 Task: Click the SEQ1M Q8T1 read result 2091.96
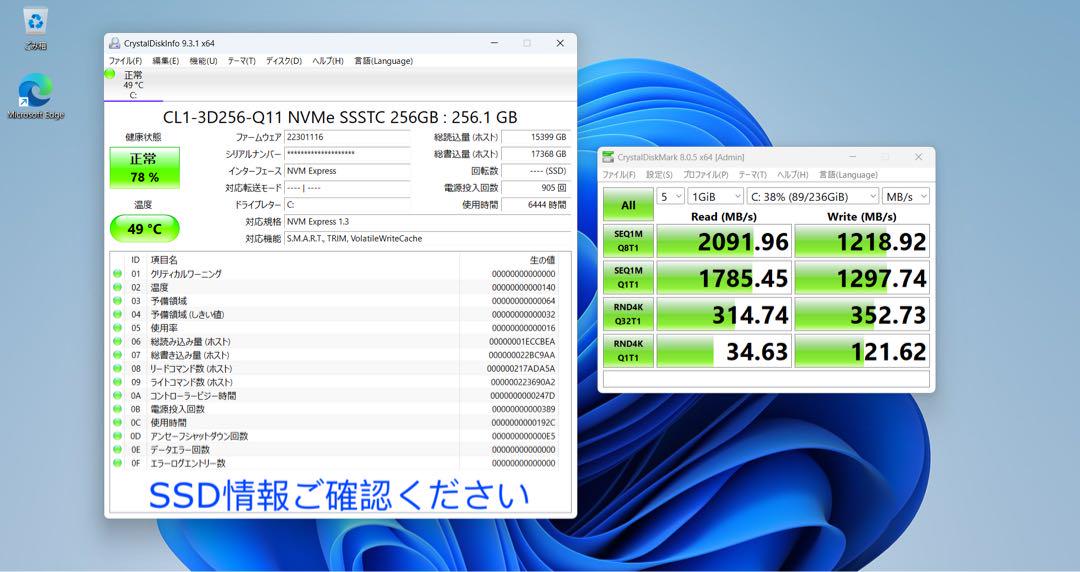click(724, 241)
